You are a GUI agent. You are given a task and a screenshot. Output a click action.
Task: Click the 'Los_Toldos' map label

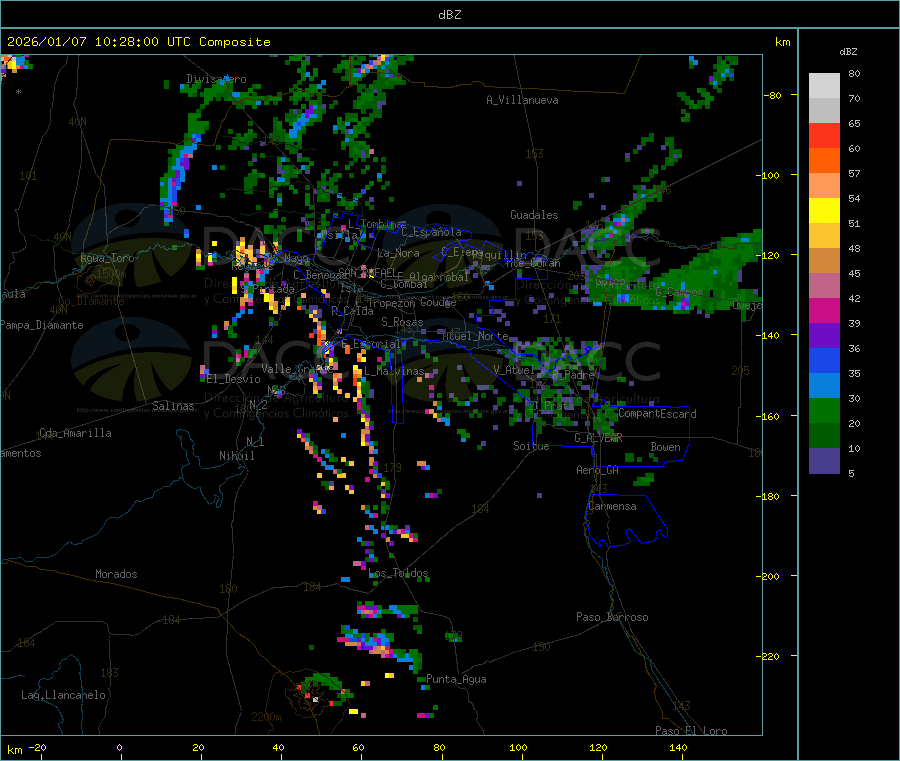[x=398, y=573]
